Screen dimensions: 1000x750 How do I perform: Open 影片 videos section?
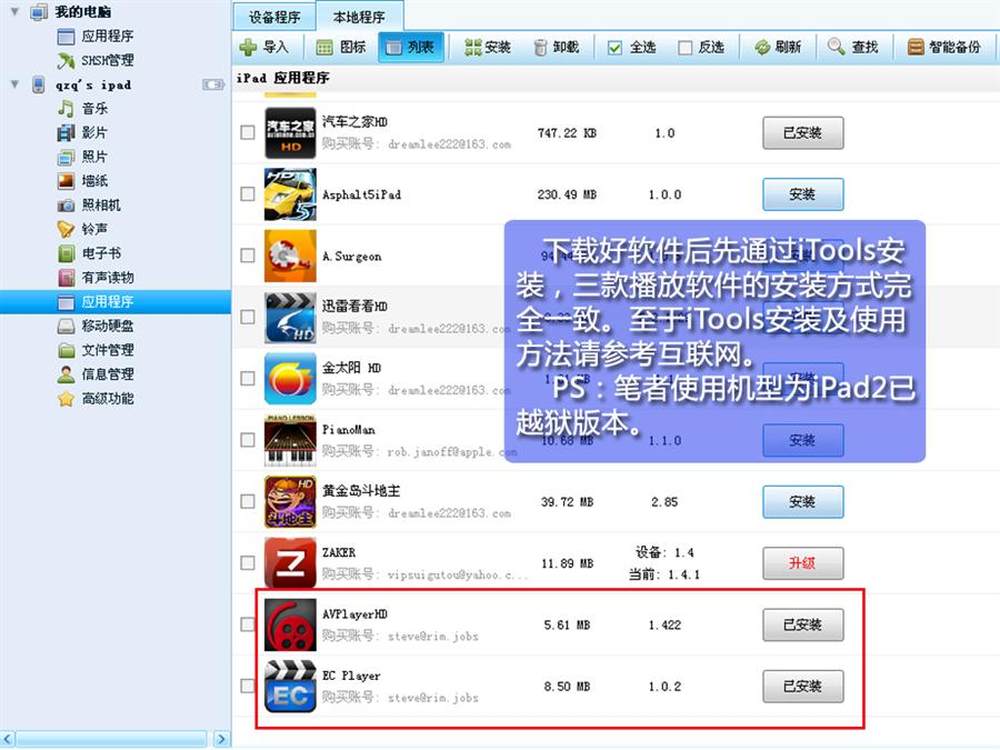(83, 133)
